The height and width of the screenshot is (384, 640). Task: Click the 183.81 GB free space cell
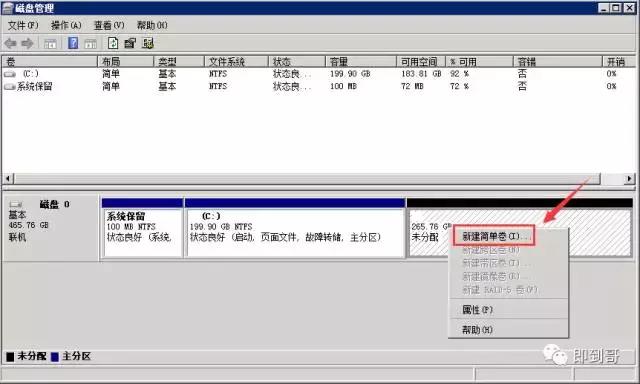pos(421,74)
